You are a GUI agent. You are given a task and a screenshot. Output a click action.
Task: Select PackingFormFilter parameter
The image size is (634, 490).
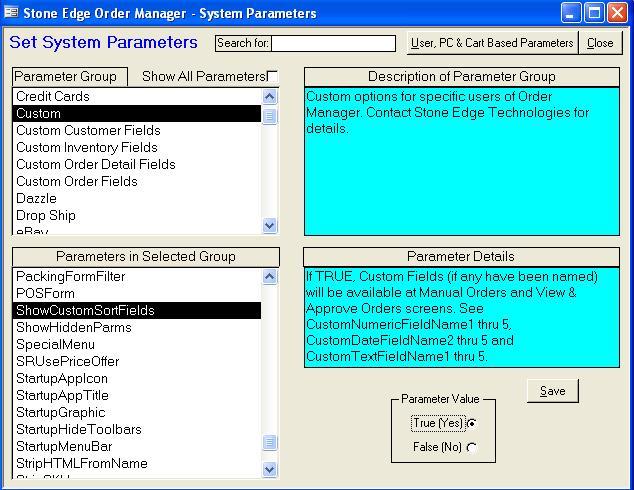[137, 277]
